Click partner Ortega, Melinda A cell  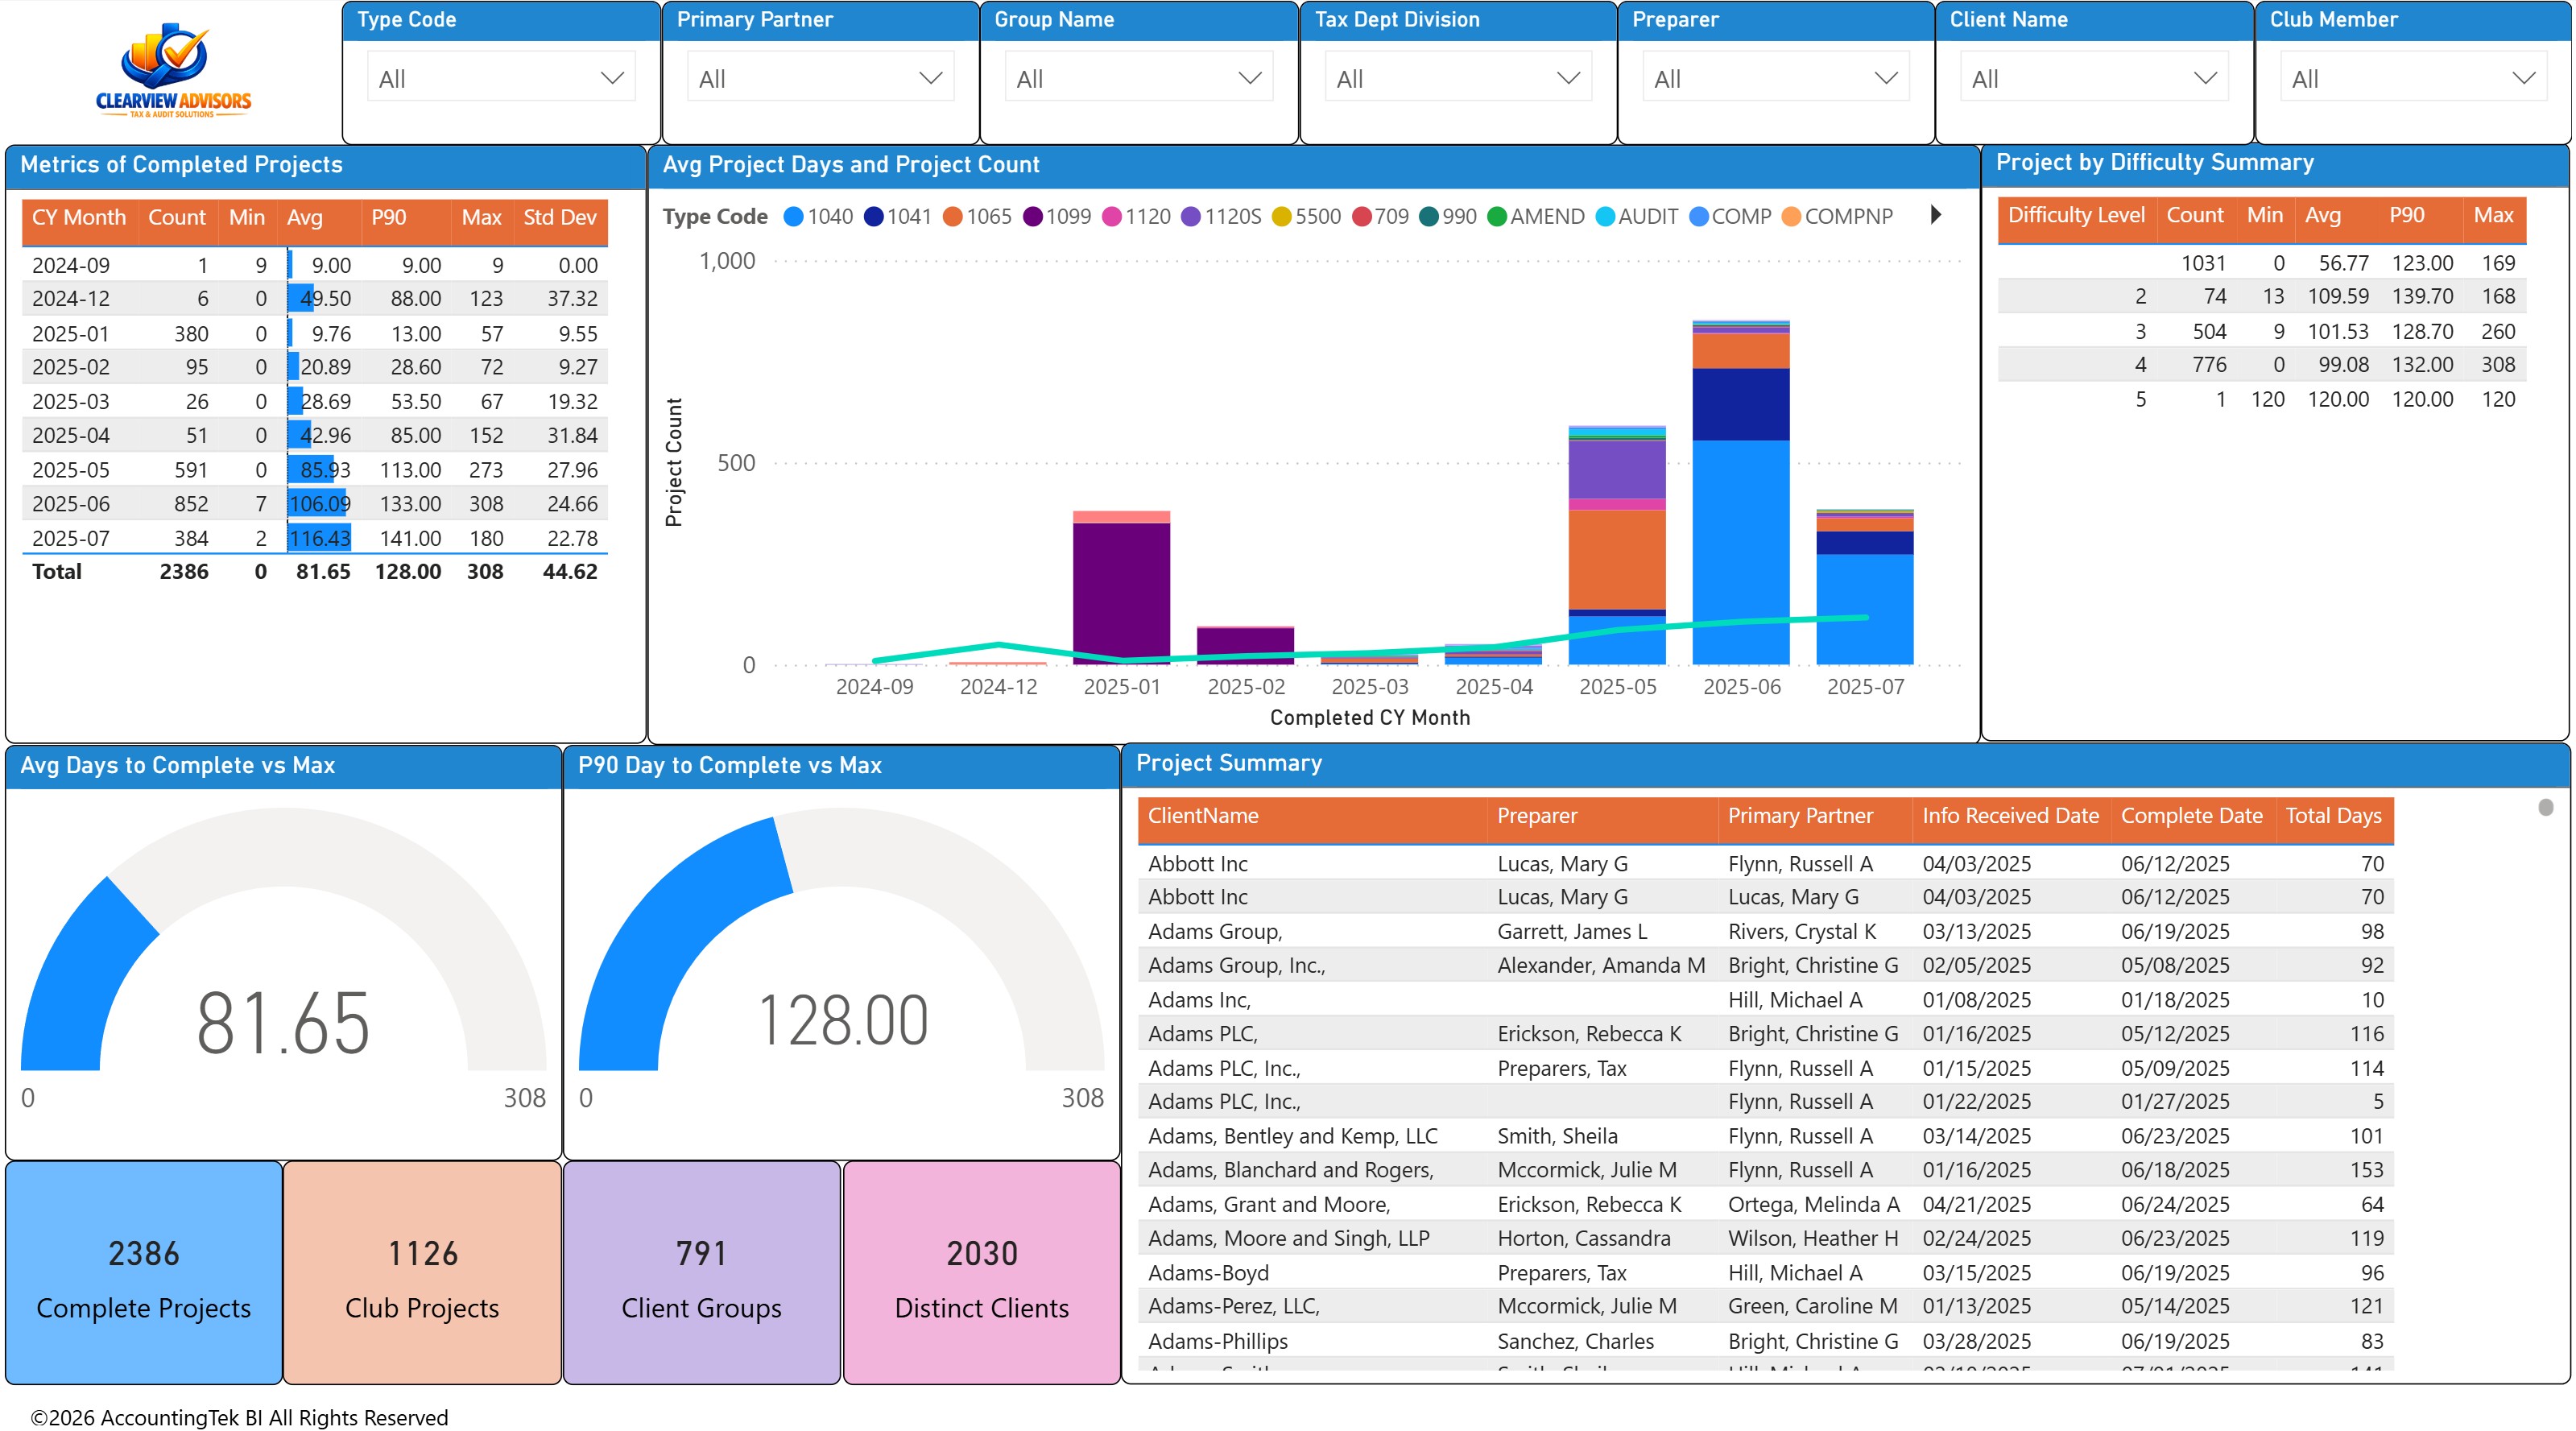coord(1814,1205)
